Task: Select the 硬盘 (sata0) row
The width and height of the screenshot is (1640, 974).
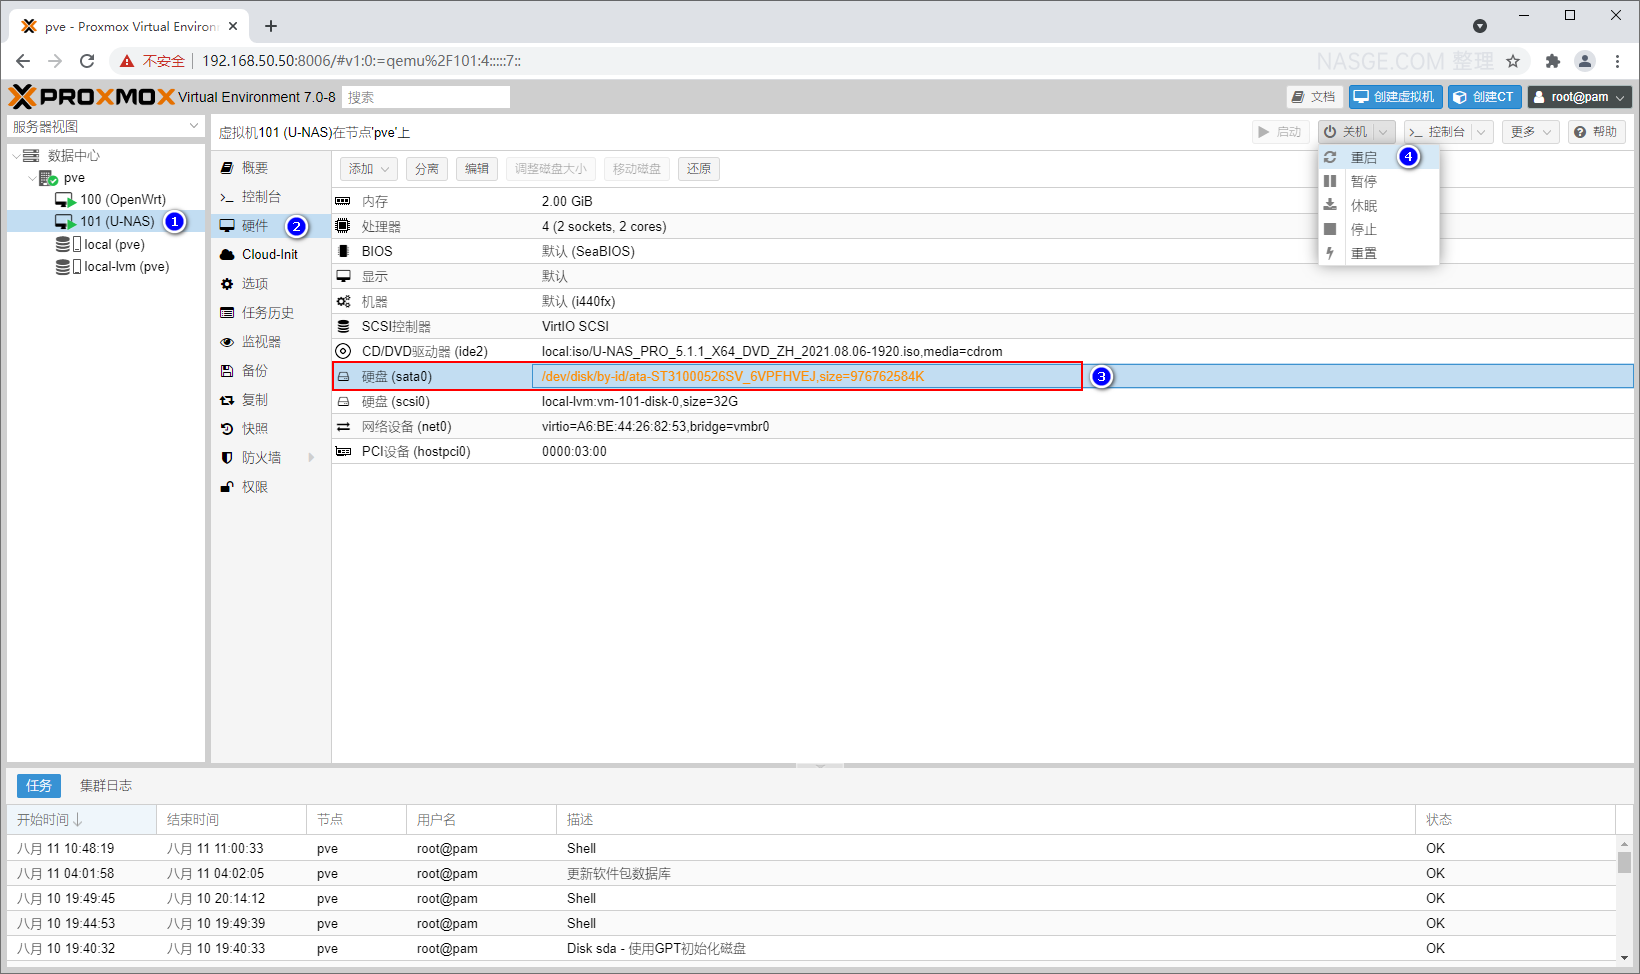Action: (983, 376)
